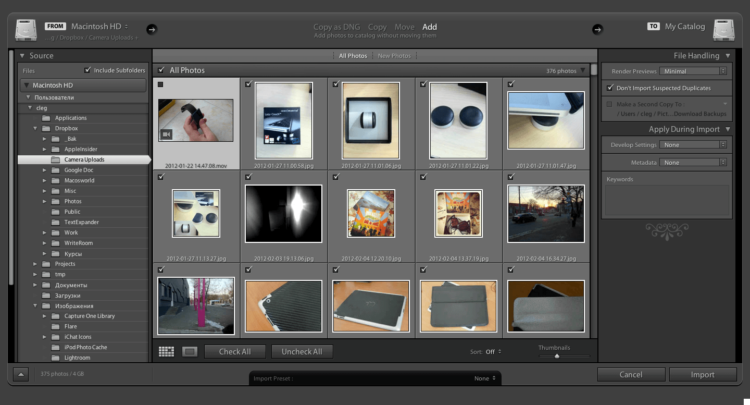Uncheck photo 2012-01-27 11.01.06.jpg

coord(336,84)
